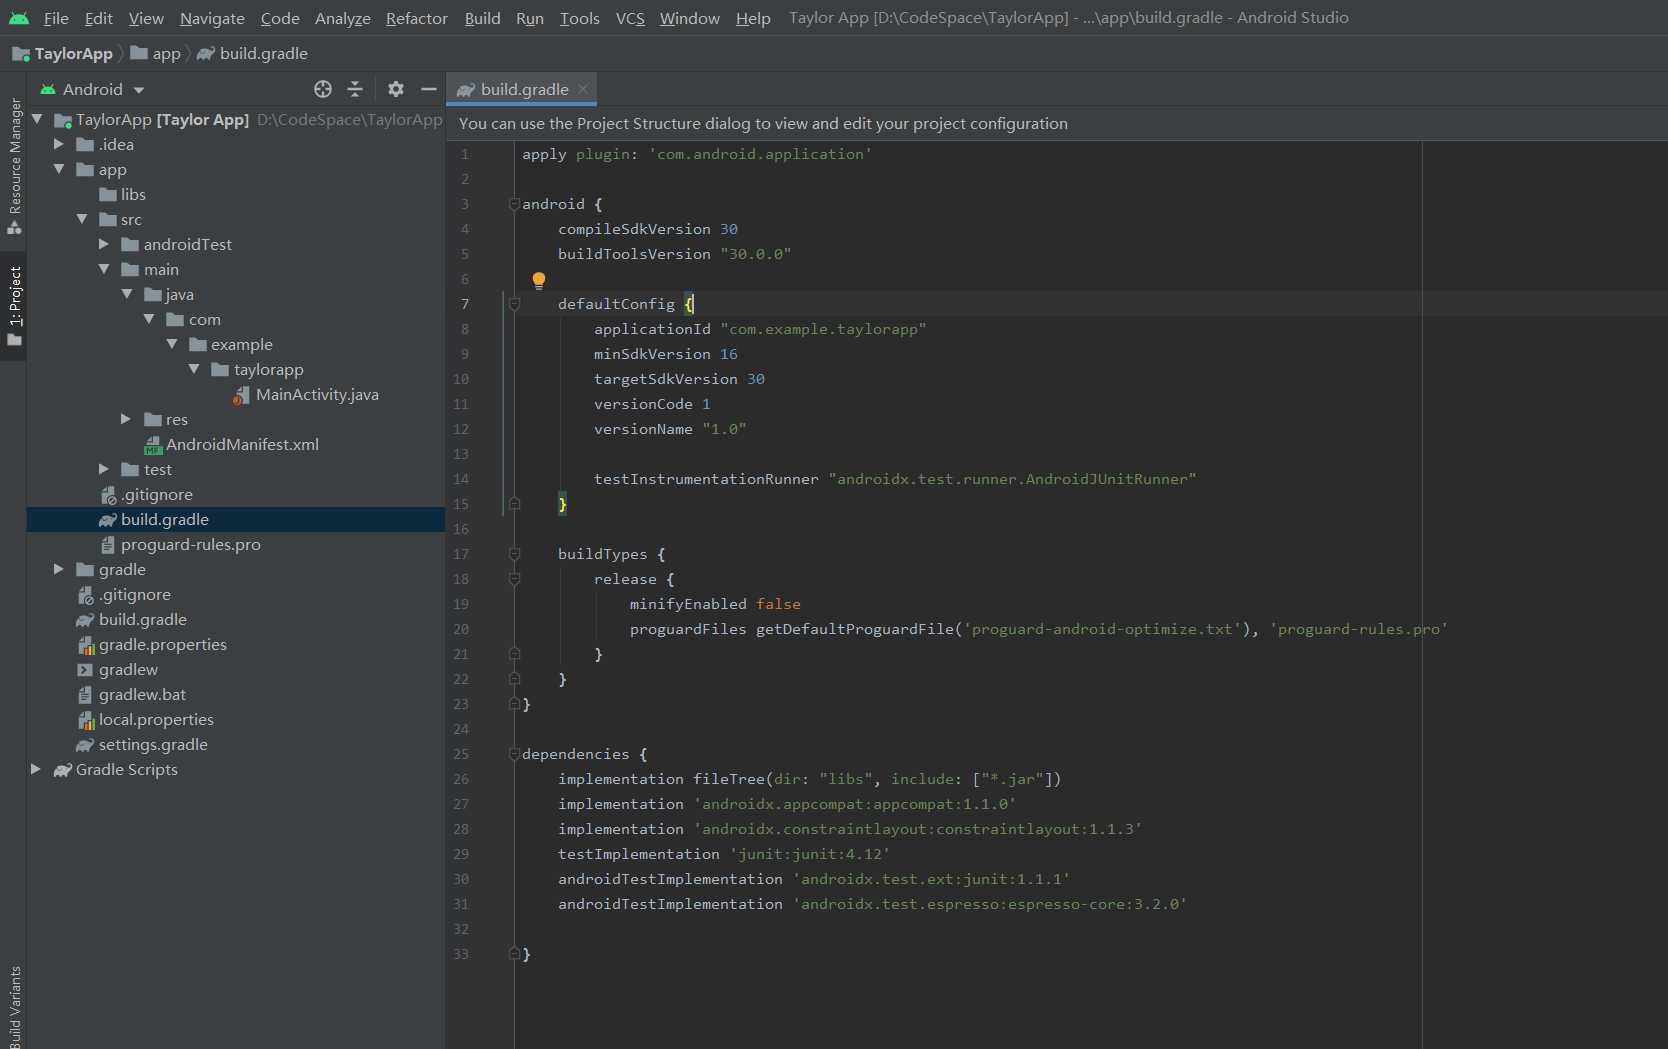Open Build Variants side panel
Viewport: 1668px width, 1049px height.
14,1006
